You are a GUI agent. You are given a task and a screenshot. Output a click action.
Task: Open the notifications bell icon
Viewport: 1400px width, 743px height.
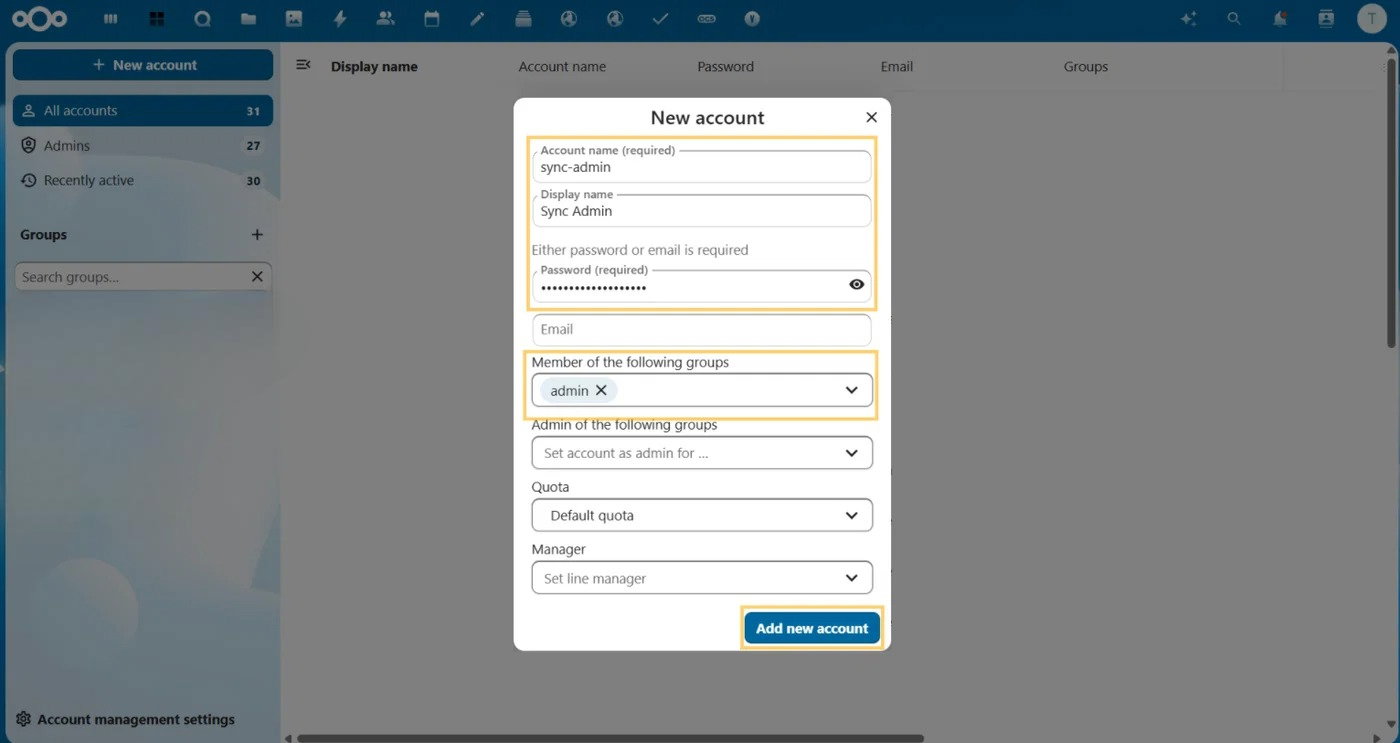coord(1280,19)
